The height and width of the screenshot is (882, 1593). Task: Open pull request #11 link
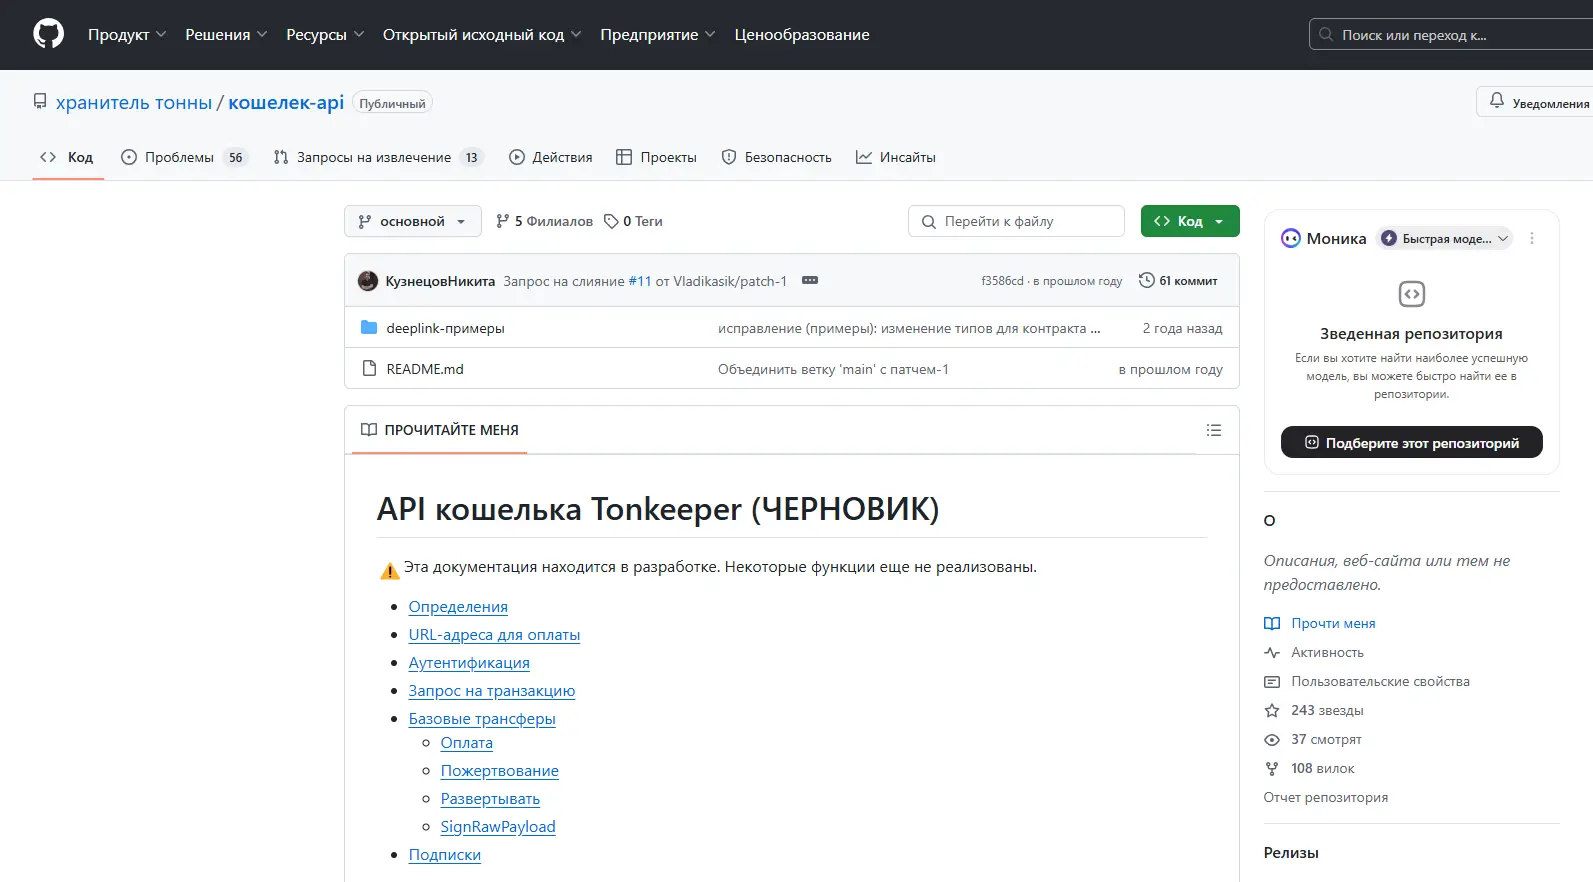(x=640, y=281)
